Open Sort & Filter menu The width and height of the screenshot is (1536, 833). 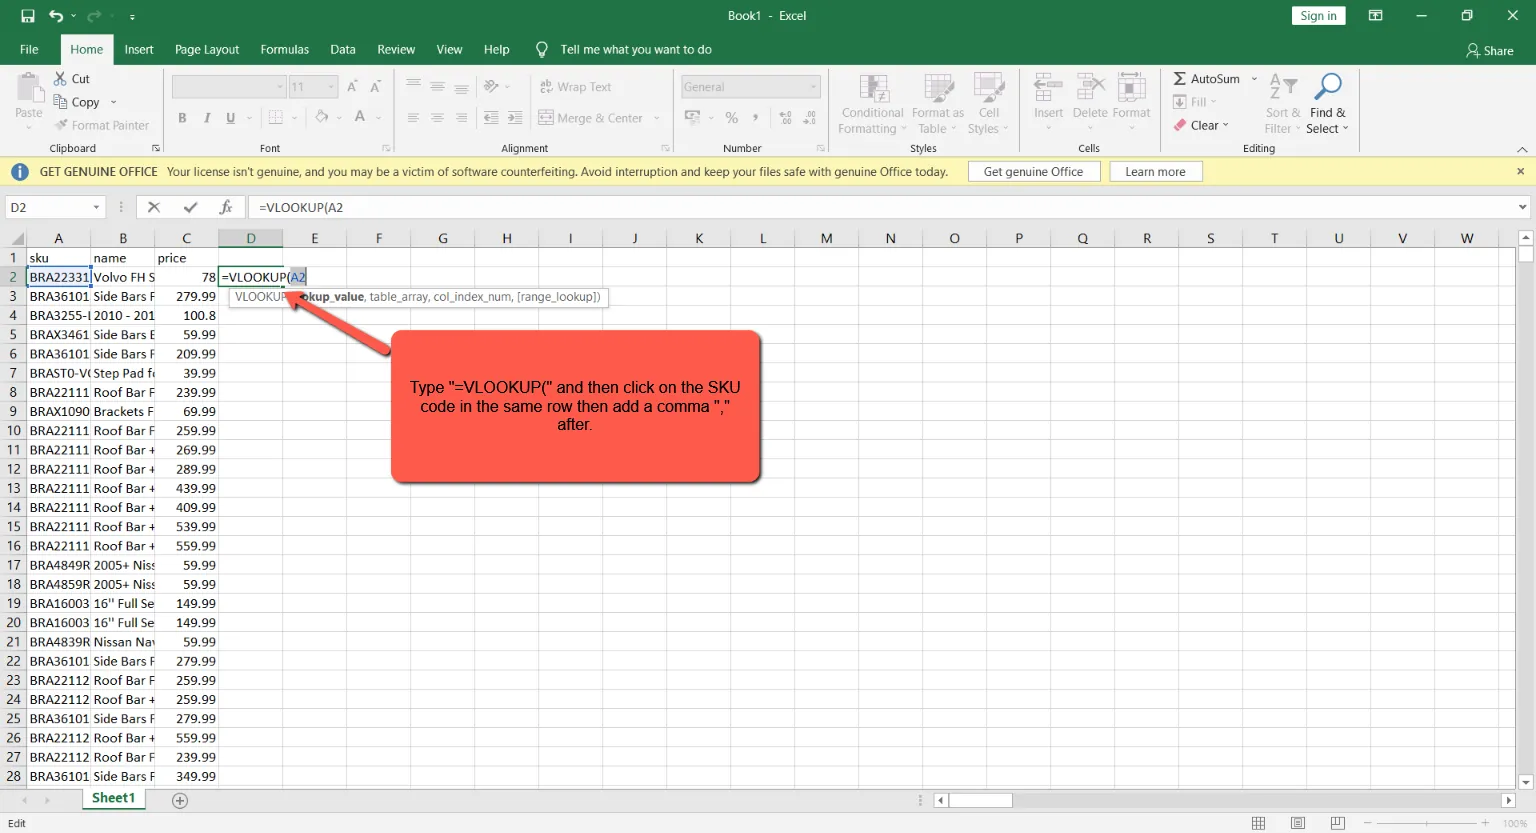pos(1282,104)
